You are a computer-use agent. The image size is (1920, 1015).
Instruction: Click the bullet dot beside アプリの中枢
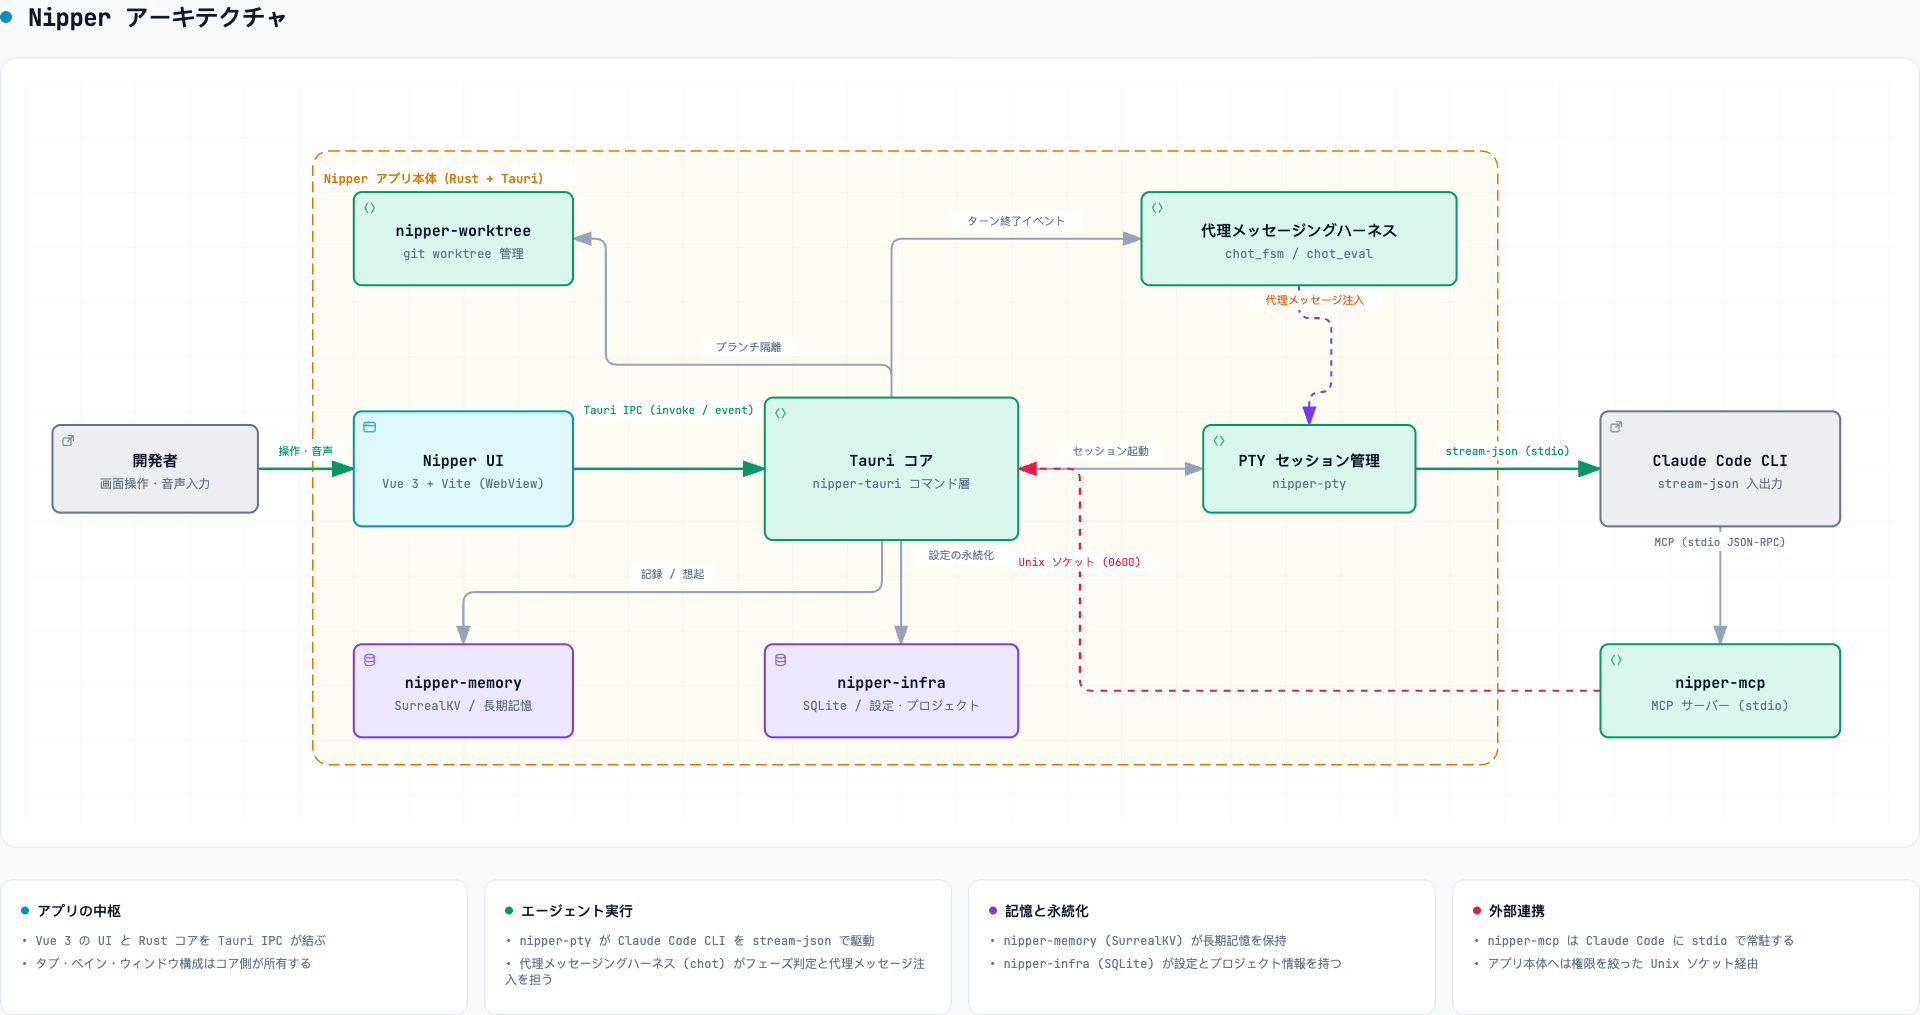point(25,911)
